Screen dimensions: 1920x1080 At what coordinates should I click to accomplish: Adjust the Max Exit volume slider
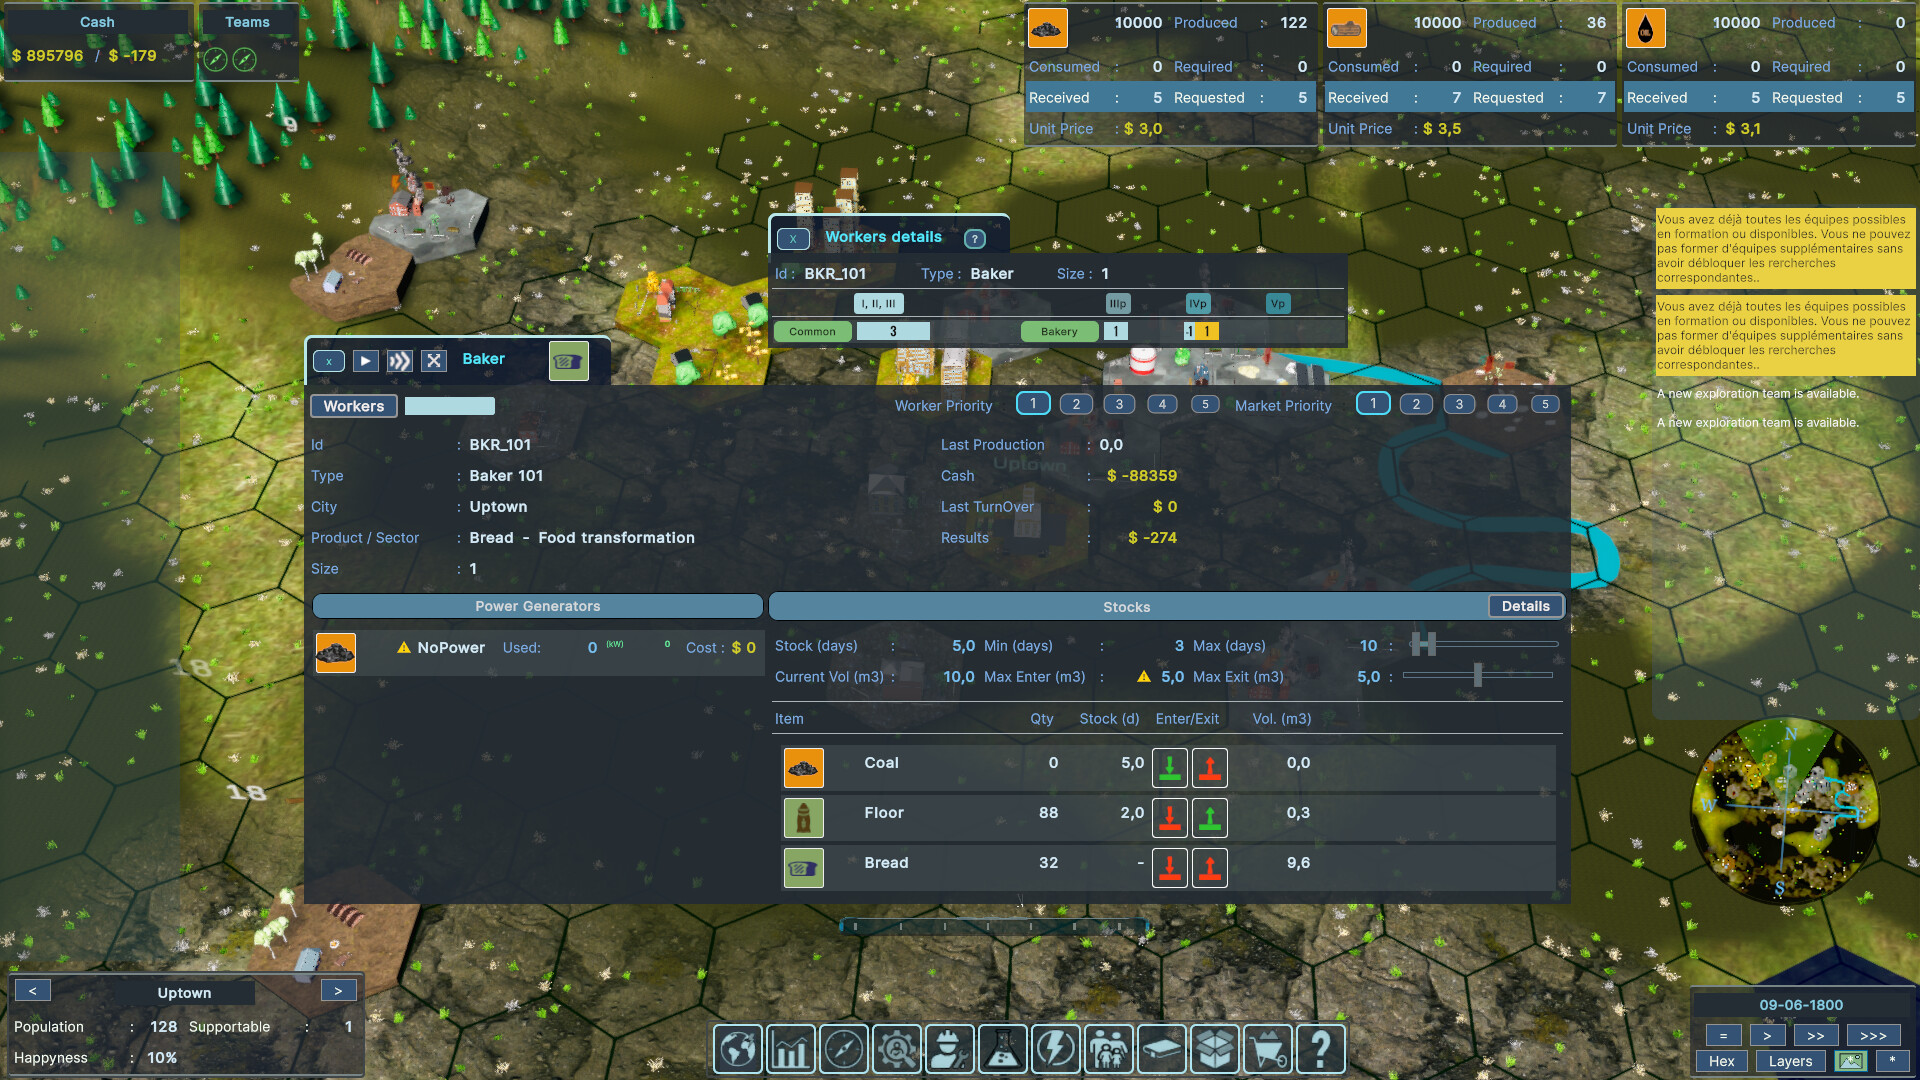1477,676
